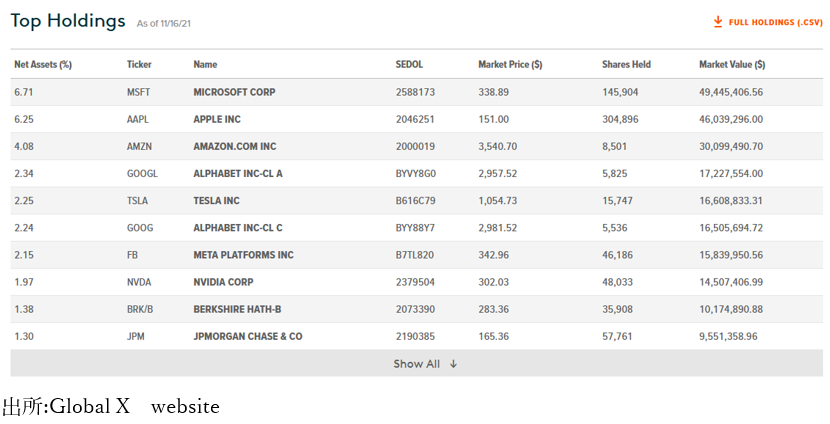Screen dimensions: 830x424
Task: Select the NVDA ticker cell
Action: tap(139, 282)
